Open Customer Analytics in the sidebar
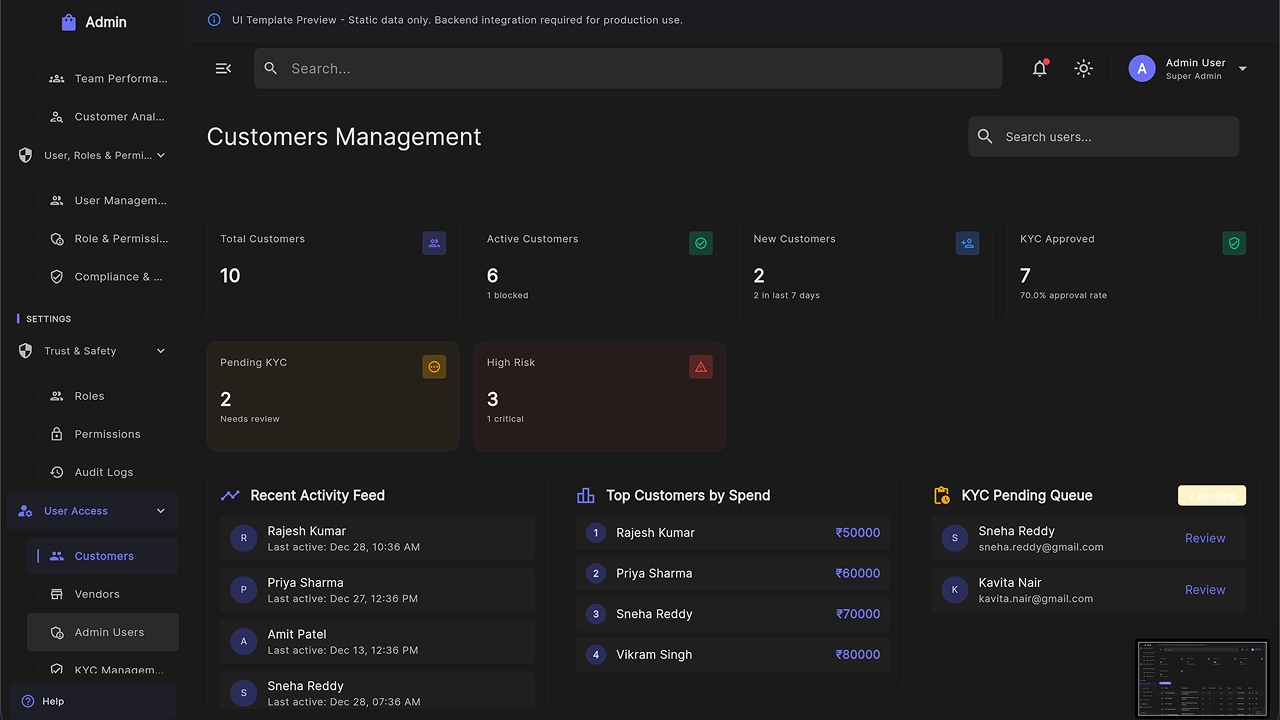1280x720 pixels. point(103,117)
